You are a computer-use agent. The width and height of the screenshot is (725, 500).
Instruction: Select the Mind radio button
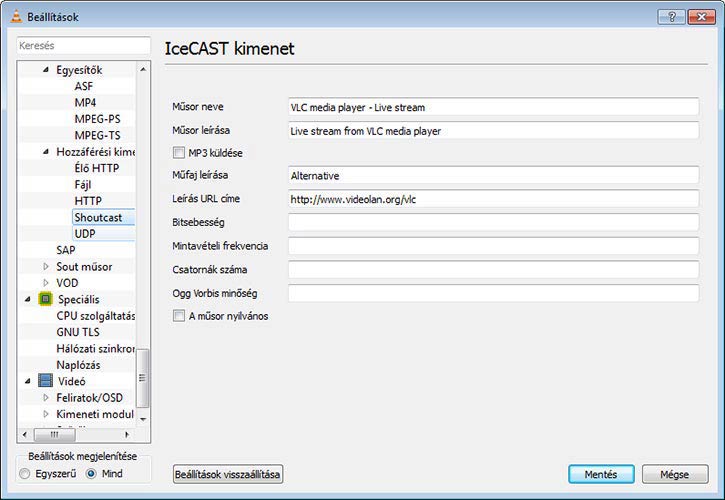[92, 474]
